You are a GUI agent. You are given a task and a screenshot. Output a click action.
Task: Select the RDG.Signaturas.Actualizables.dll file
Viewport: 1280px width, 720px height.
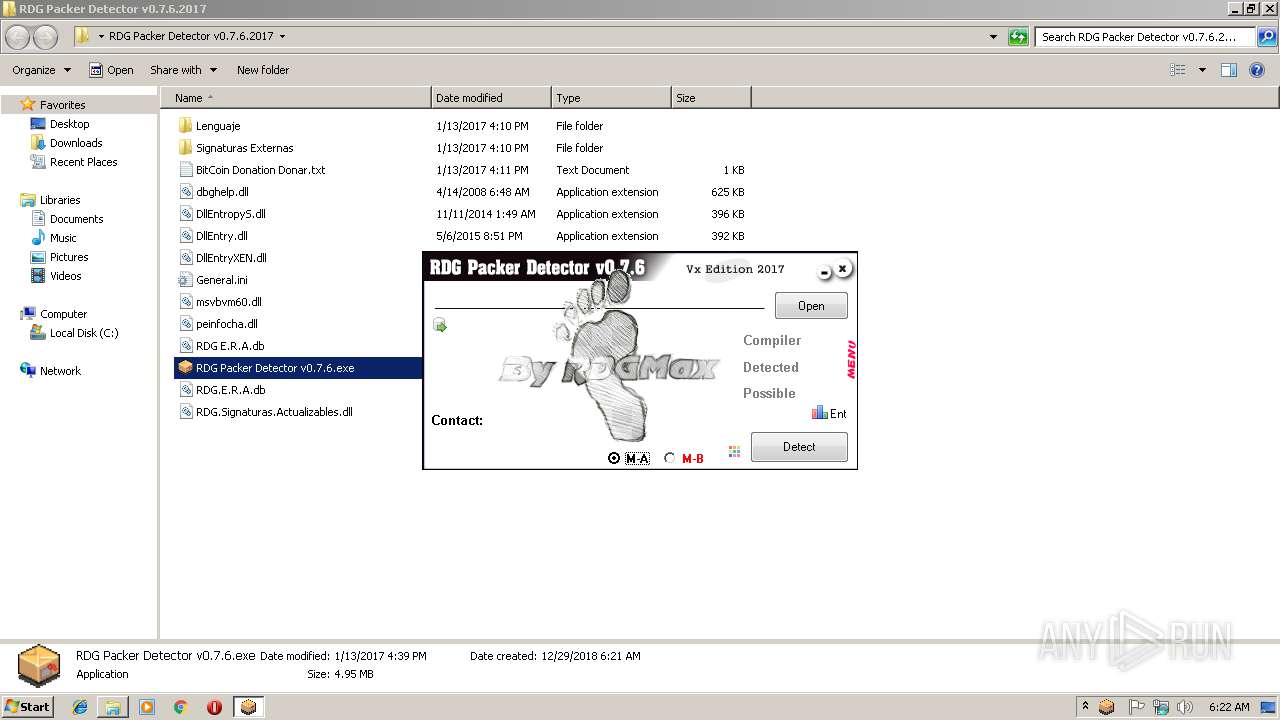tap(274, 412)
